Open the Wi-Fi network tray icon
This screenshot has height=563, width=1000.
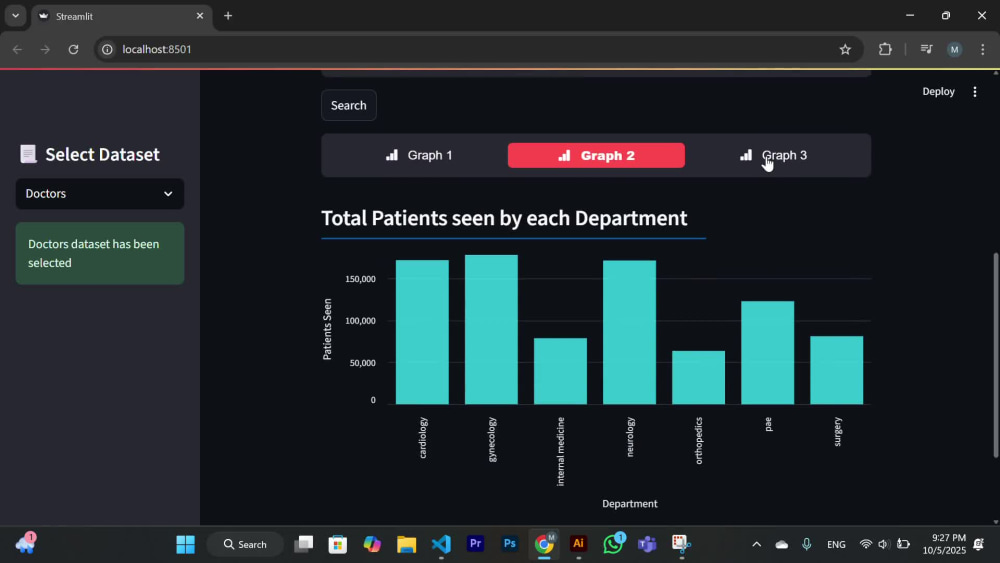click(x=865, y=544)
